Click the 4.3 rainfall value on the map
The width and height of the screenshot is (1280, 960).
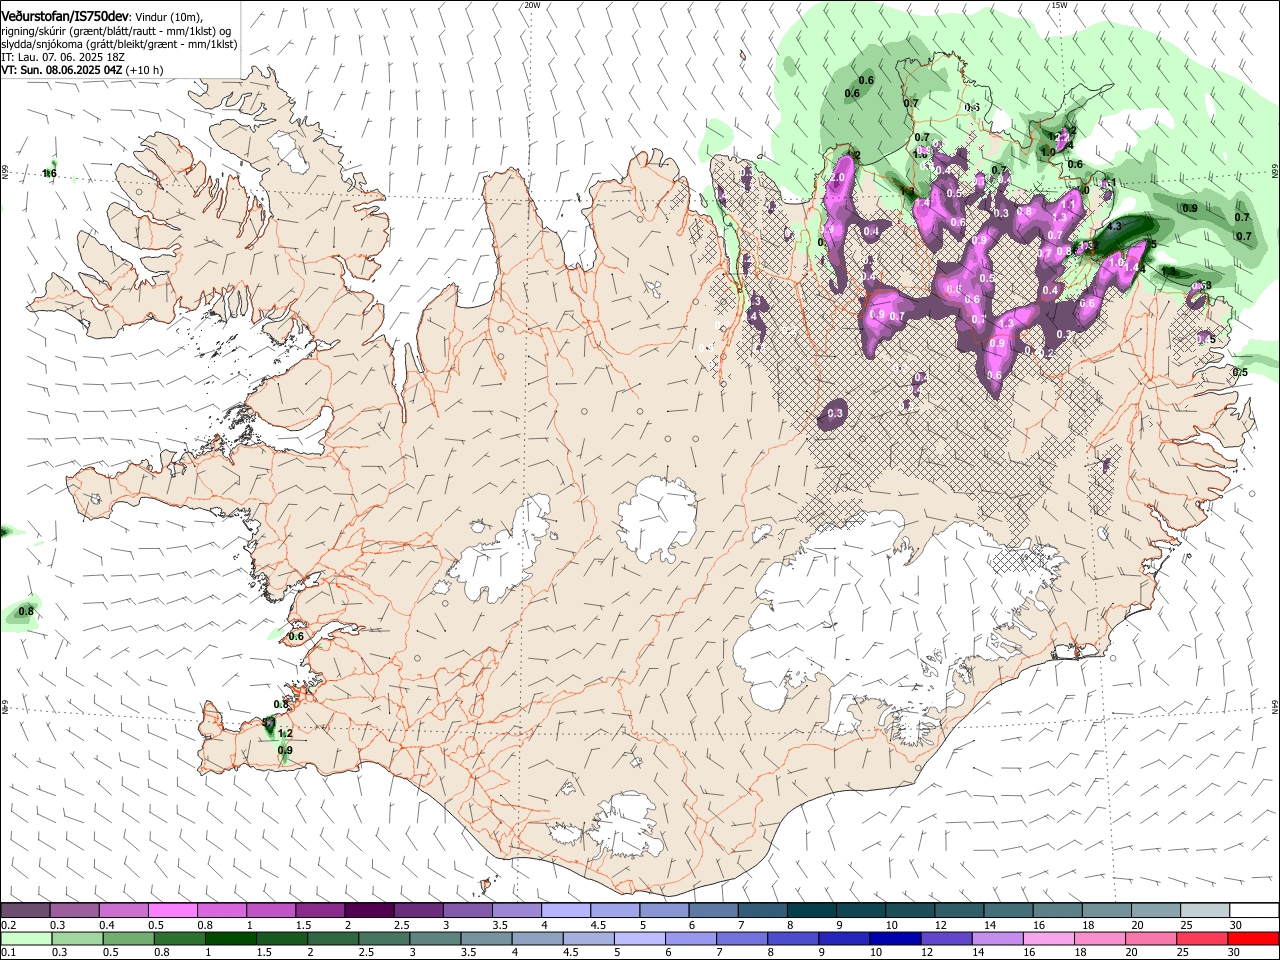(x=1114, y=226)
